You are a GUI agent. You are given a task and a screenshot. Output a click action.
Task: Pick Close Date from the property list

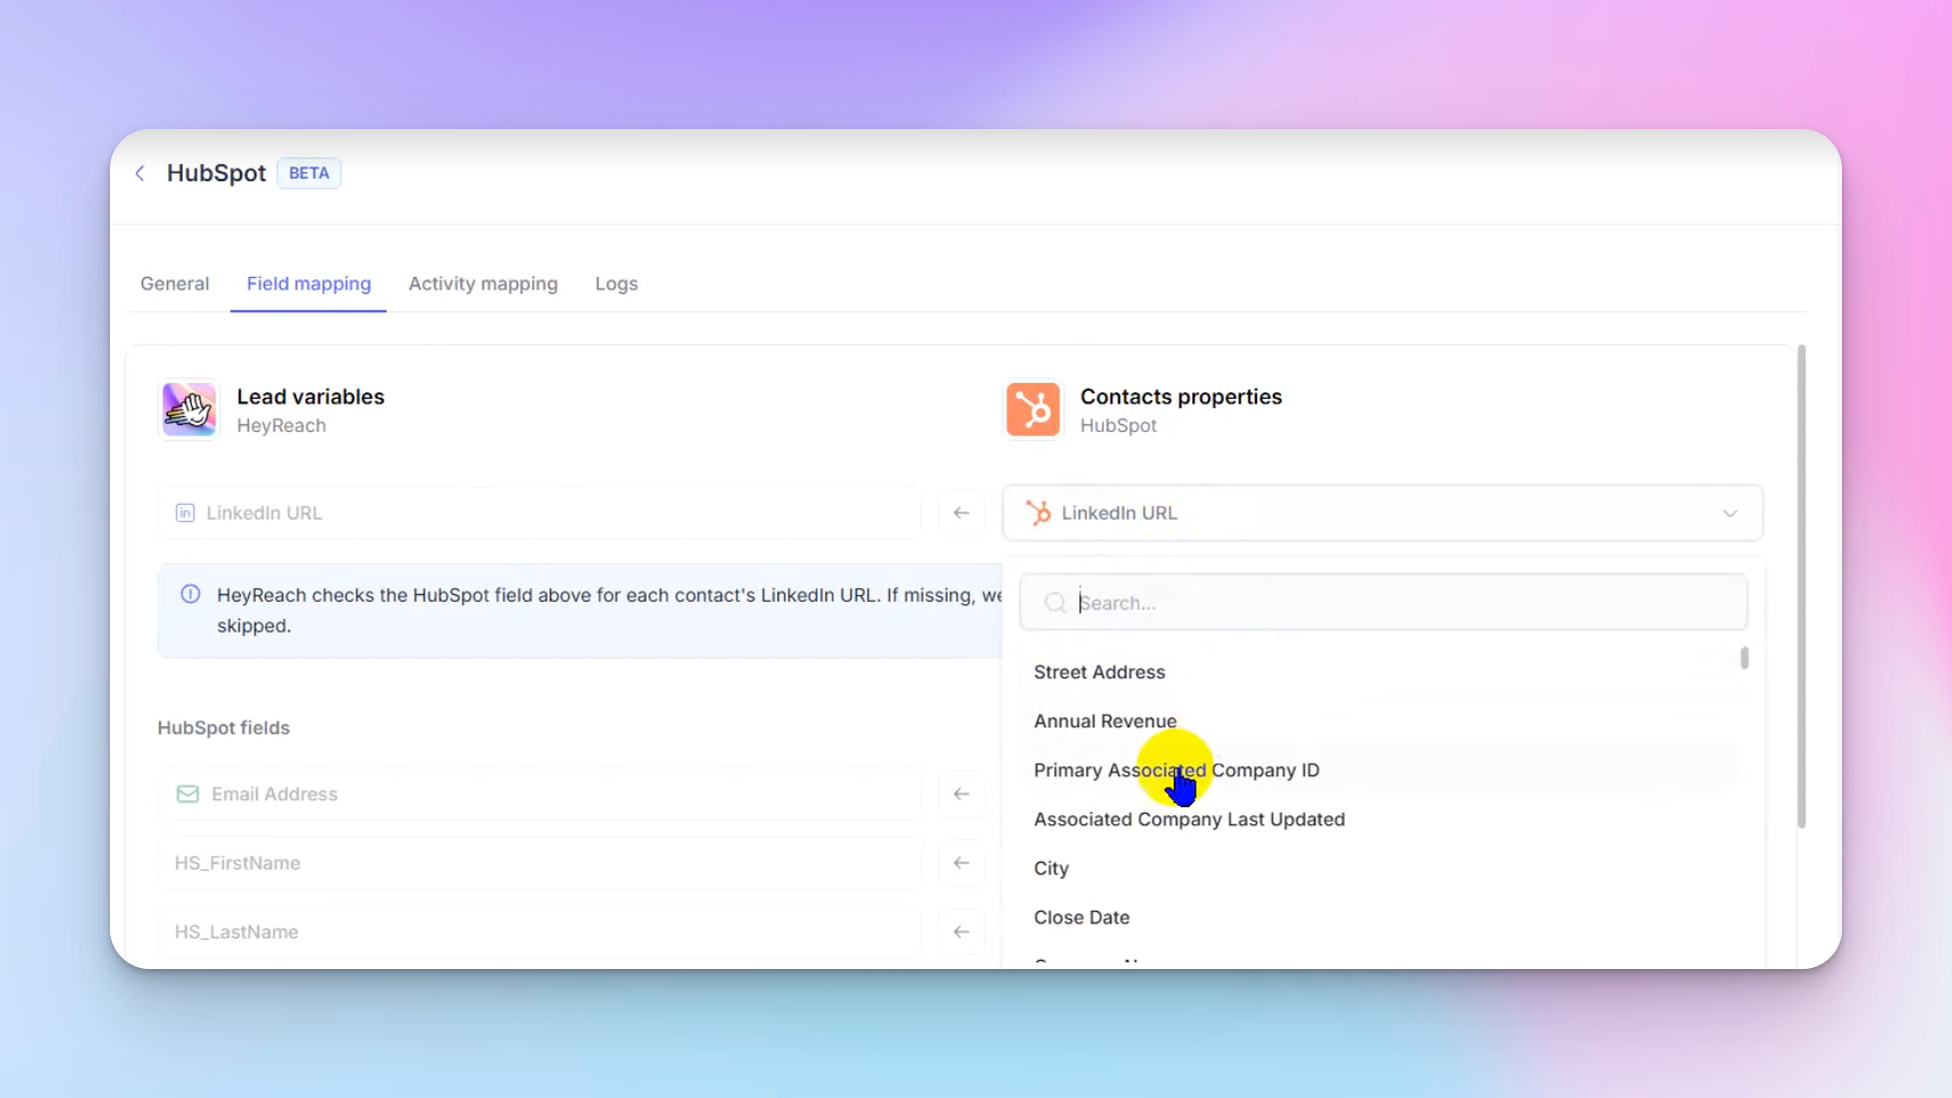[x=1081, y=917]
